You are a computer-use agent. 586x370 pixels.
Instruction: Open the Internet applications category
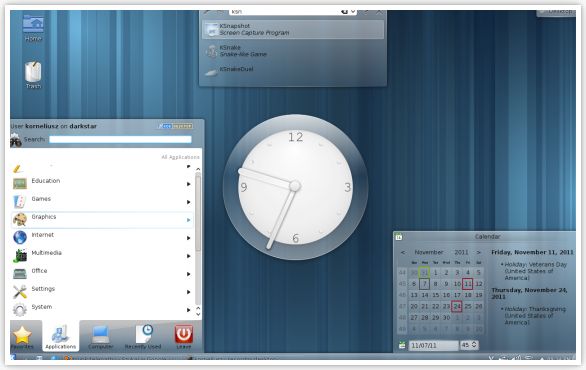(x=102, y=238)
